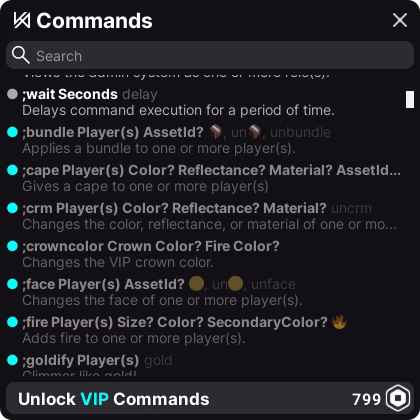Image resolution: width=420 pixels, height=420 pixels.
Task: Click the fire emoji alias on ;fire command
Action: [339, 322]
